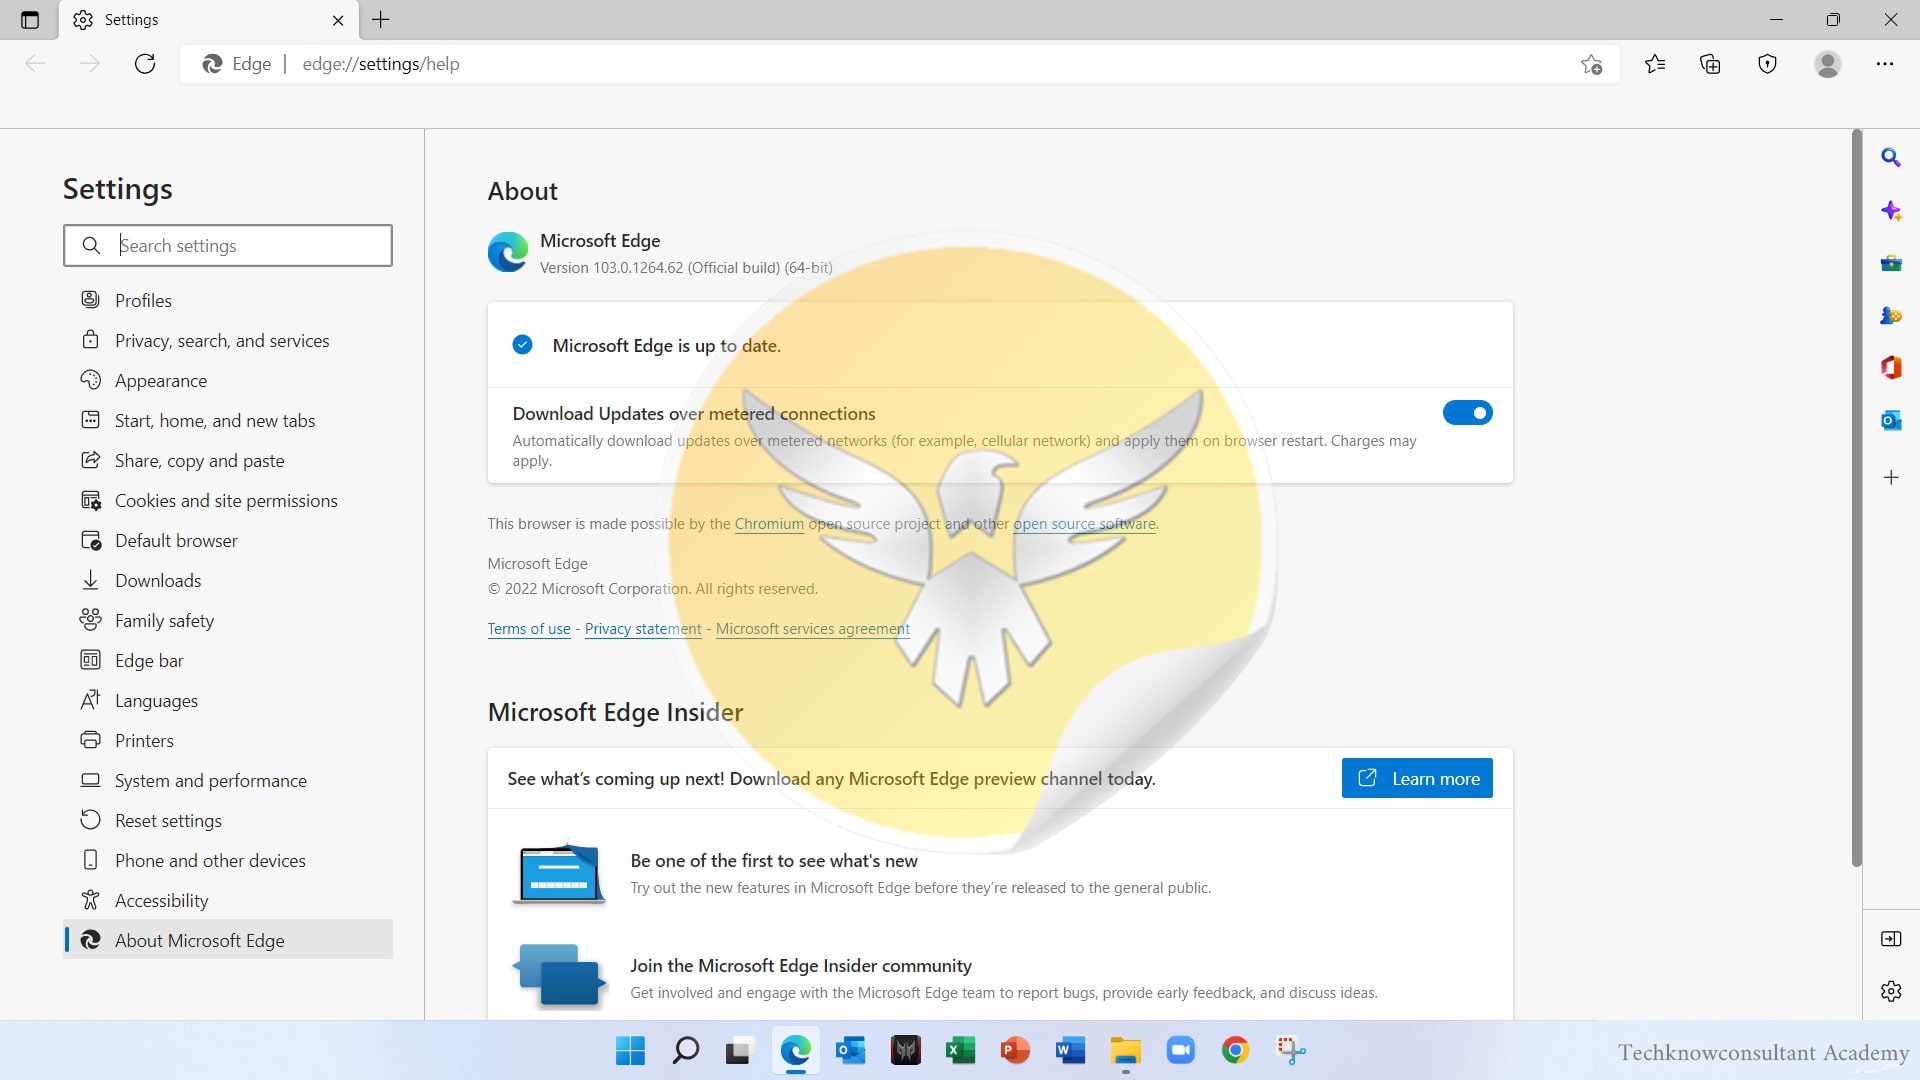Viewport: 1920px width, 1080px height.
Task: Select Privacy, search, and services settings
Action: 222,341
